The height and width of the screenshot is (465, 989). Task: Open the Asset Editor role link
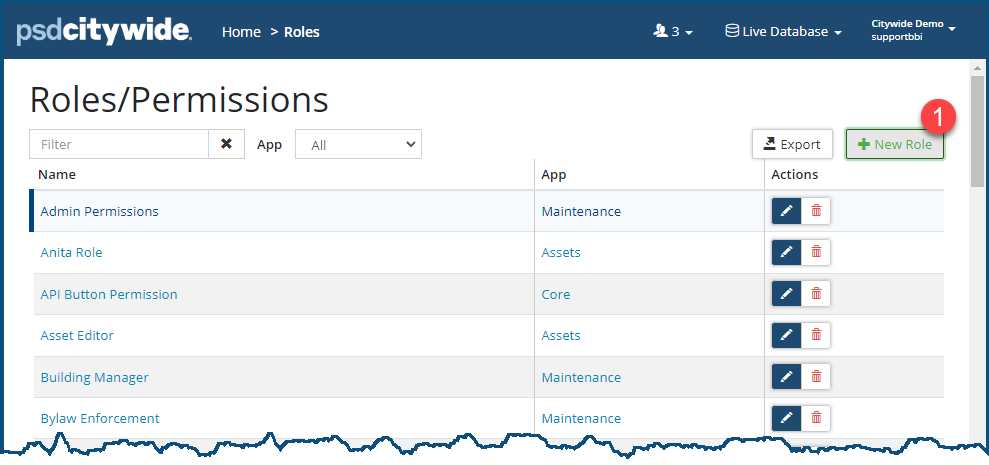[77, 336]
